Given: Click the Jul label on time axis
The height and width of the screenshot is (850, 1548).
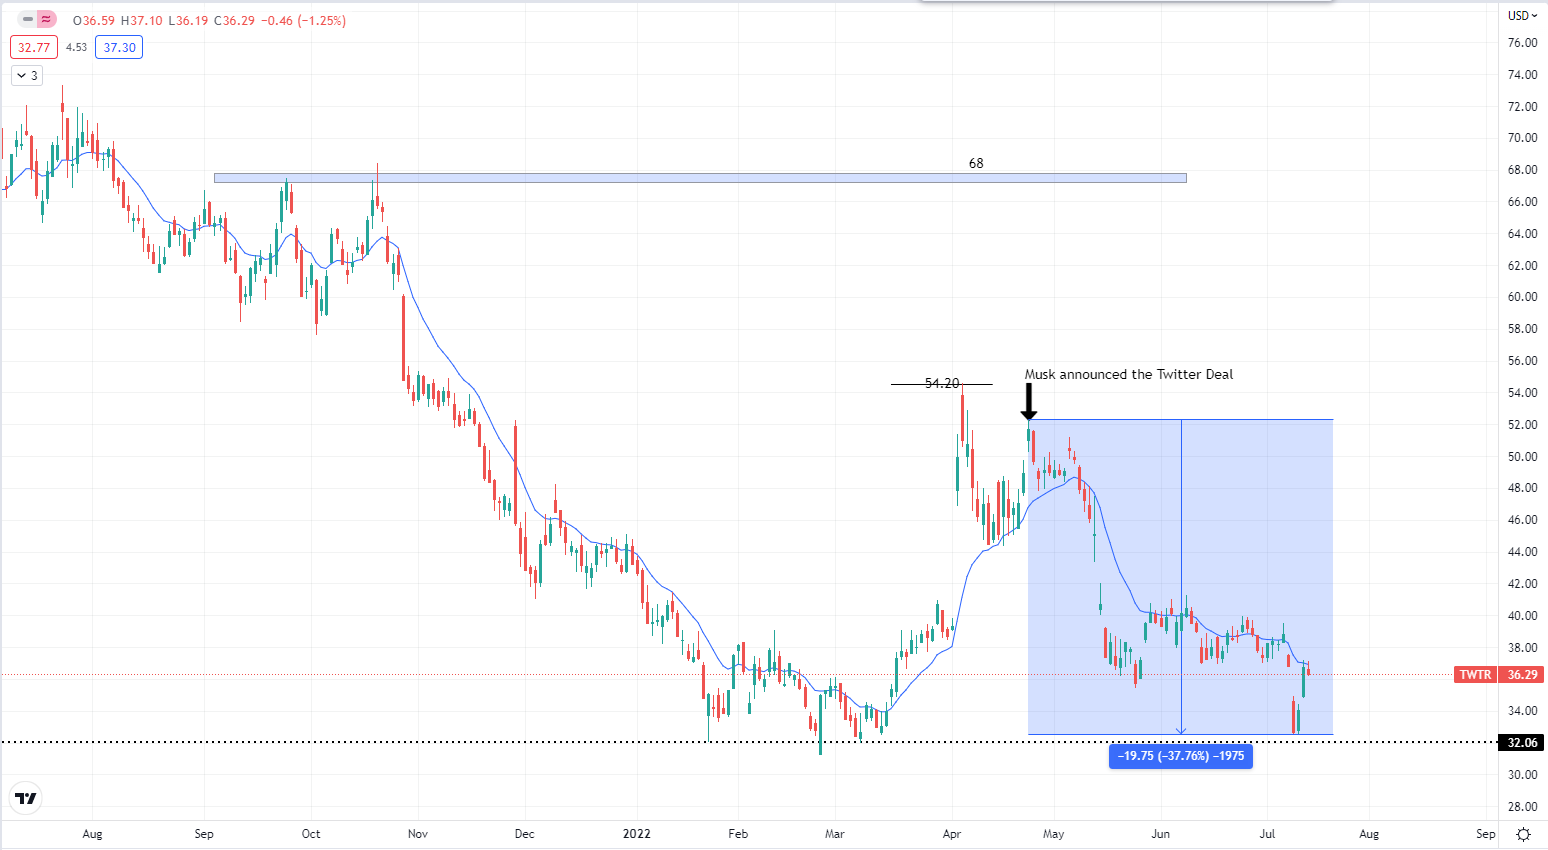Looking at the screenshot, I should (x=1267, y=834).
